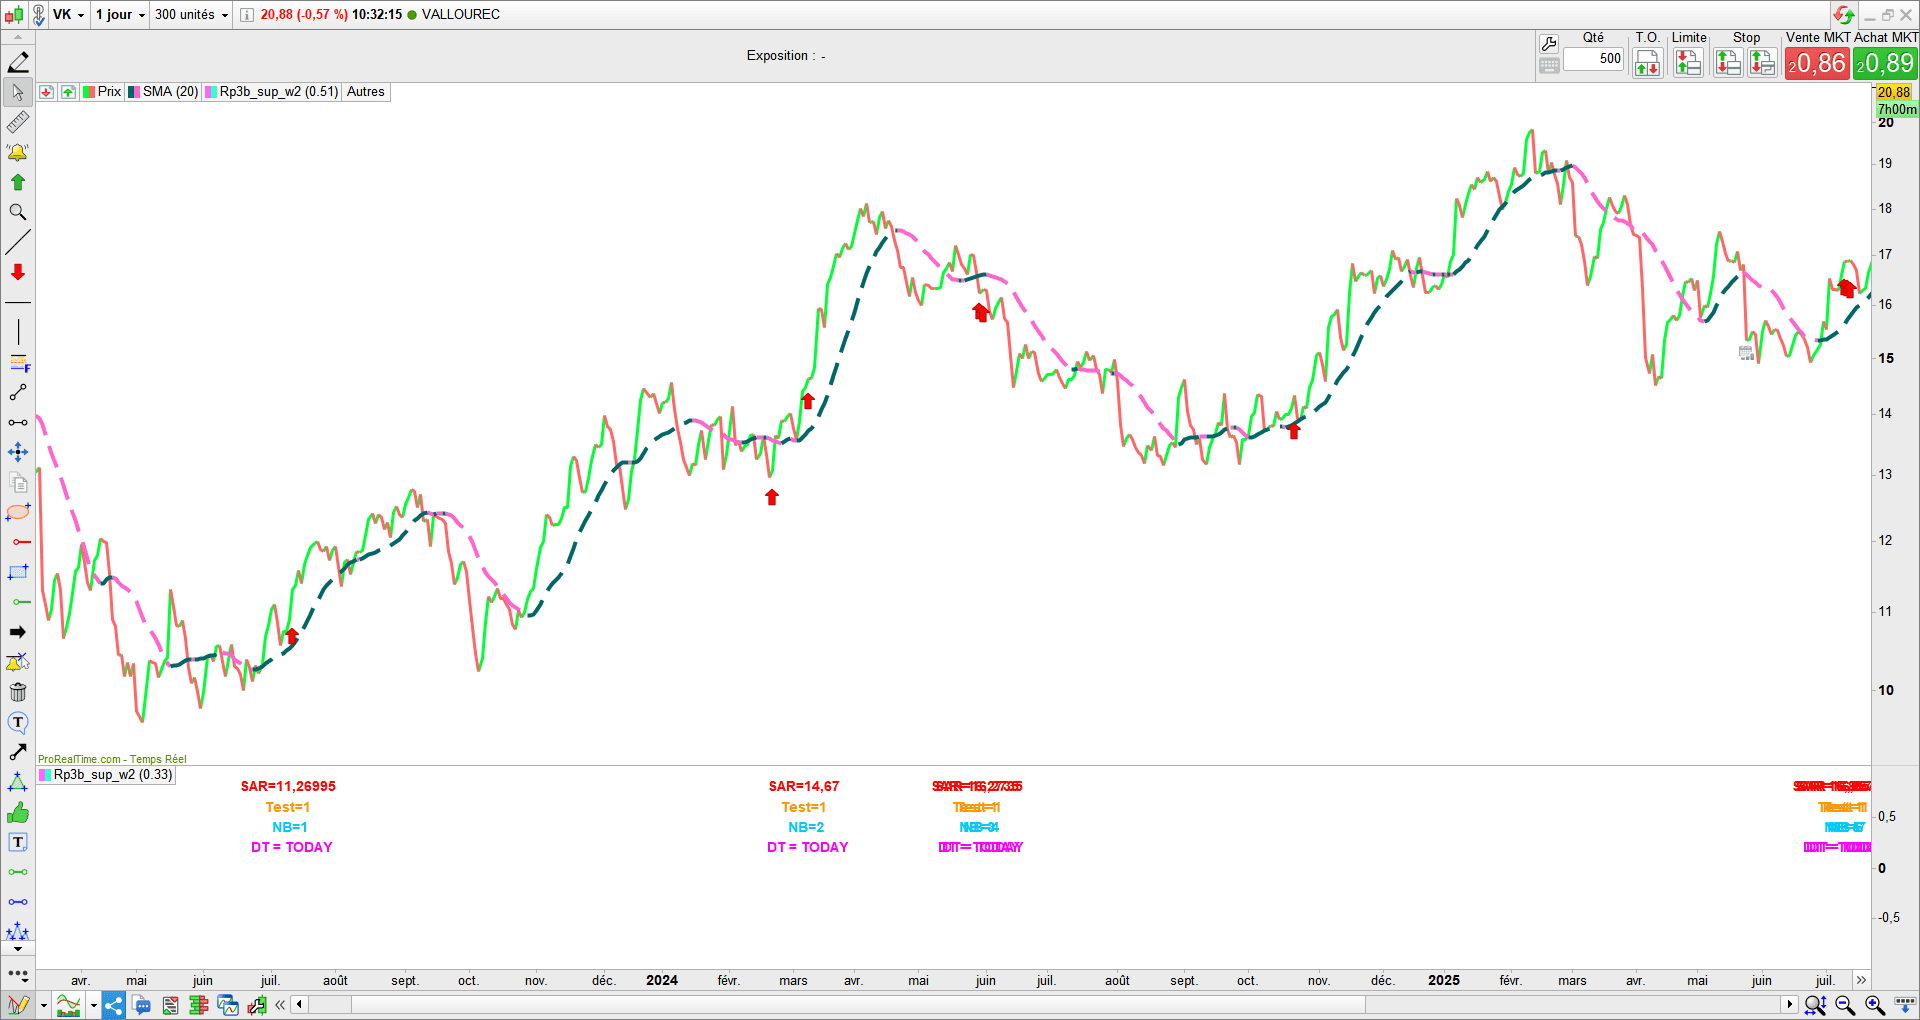This screenshot has width=1920, height=1020.
Task: Draw a rectangle with the blue box tool
Action: click(18, 572)
